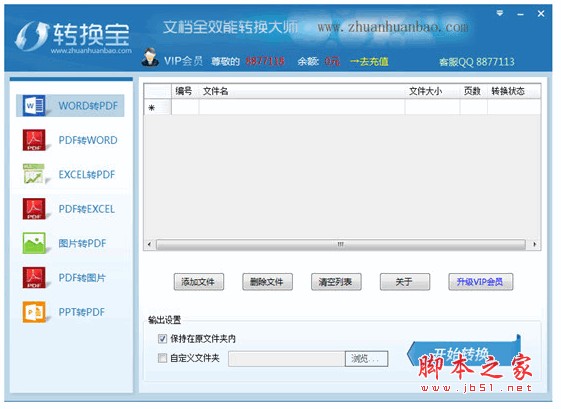
Task: Click the user ID 8877118
Action: click(x=265, y=61)
